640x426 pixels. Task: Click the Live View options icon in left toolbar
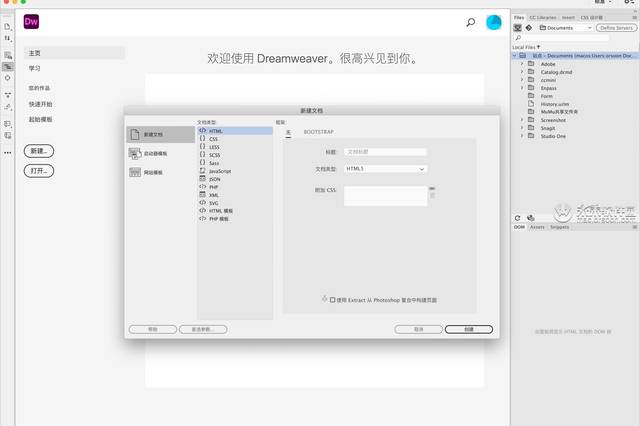tap(8, 55)
